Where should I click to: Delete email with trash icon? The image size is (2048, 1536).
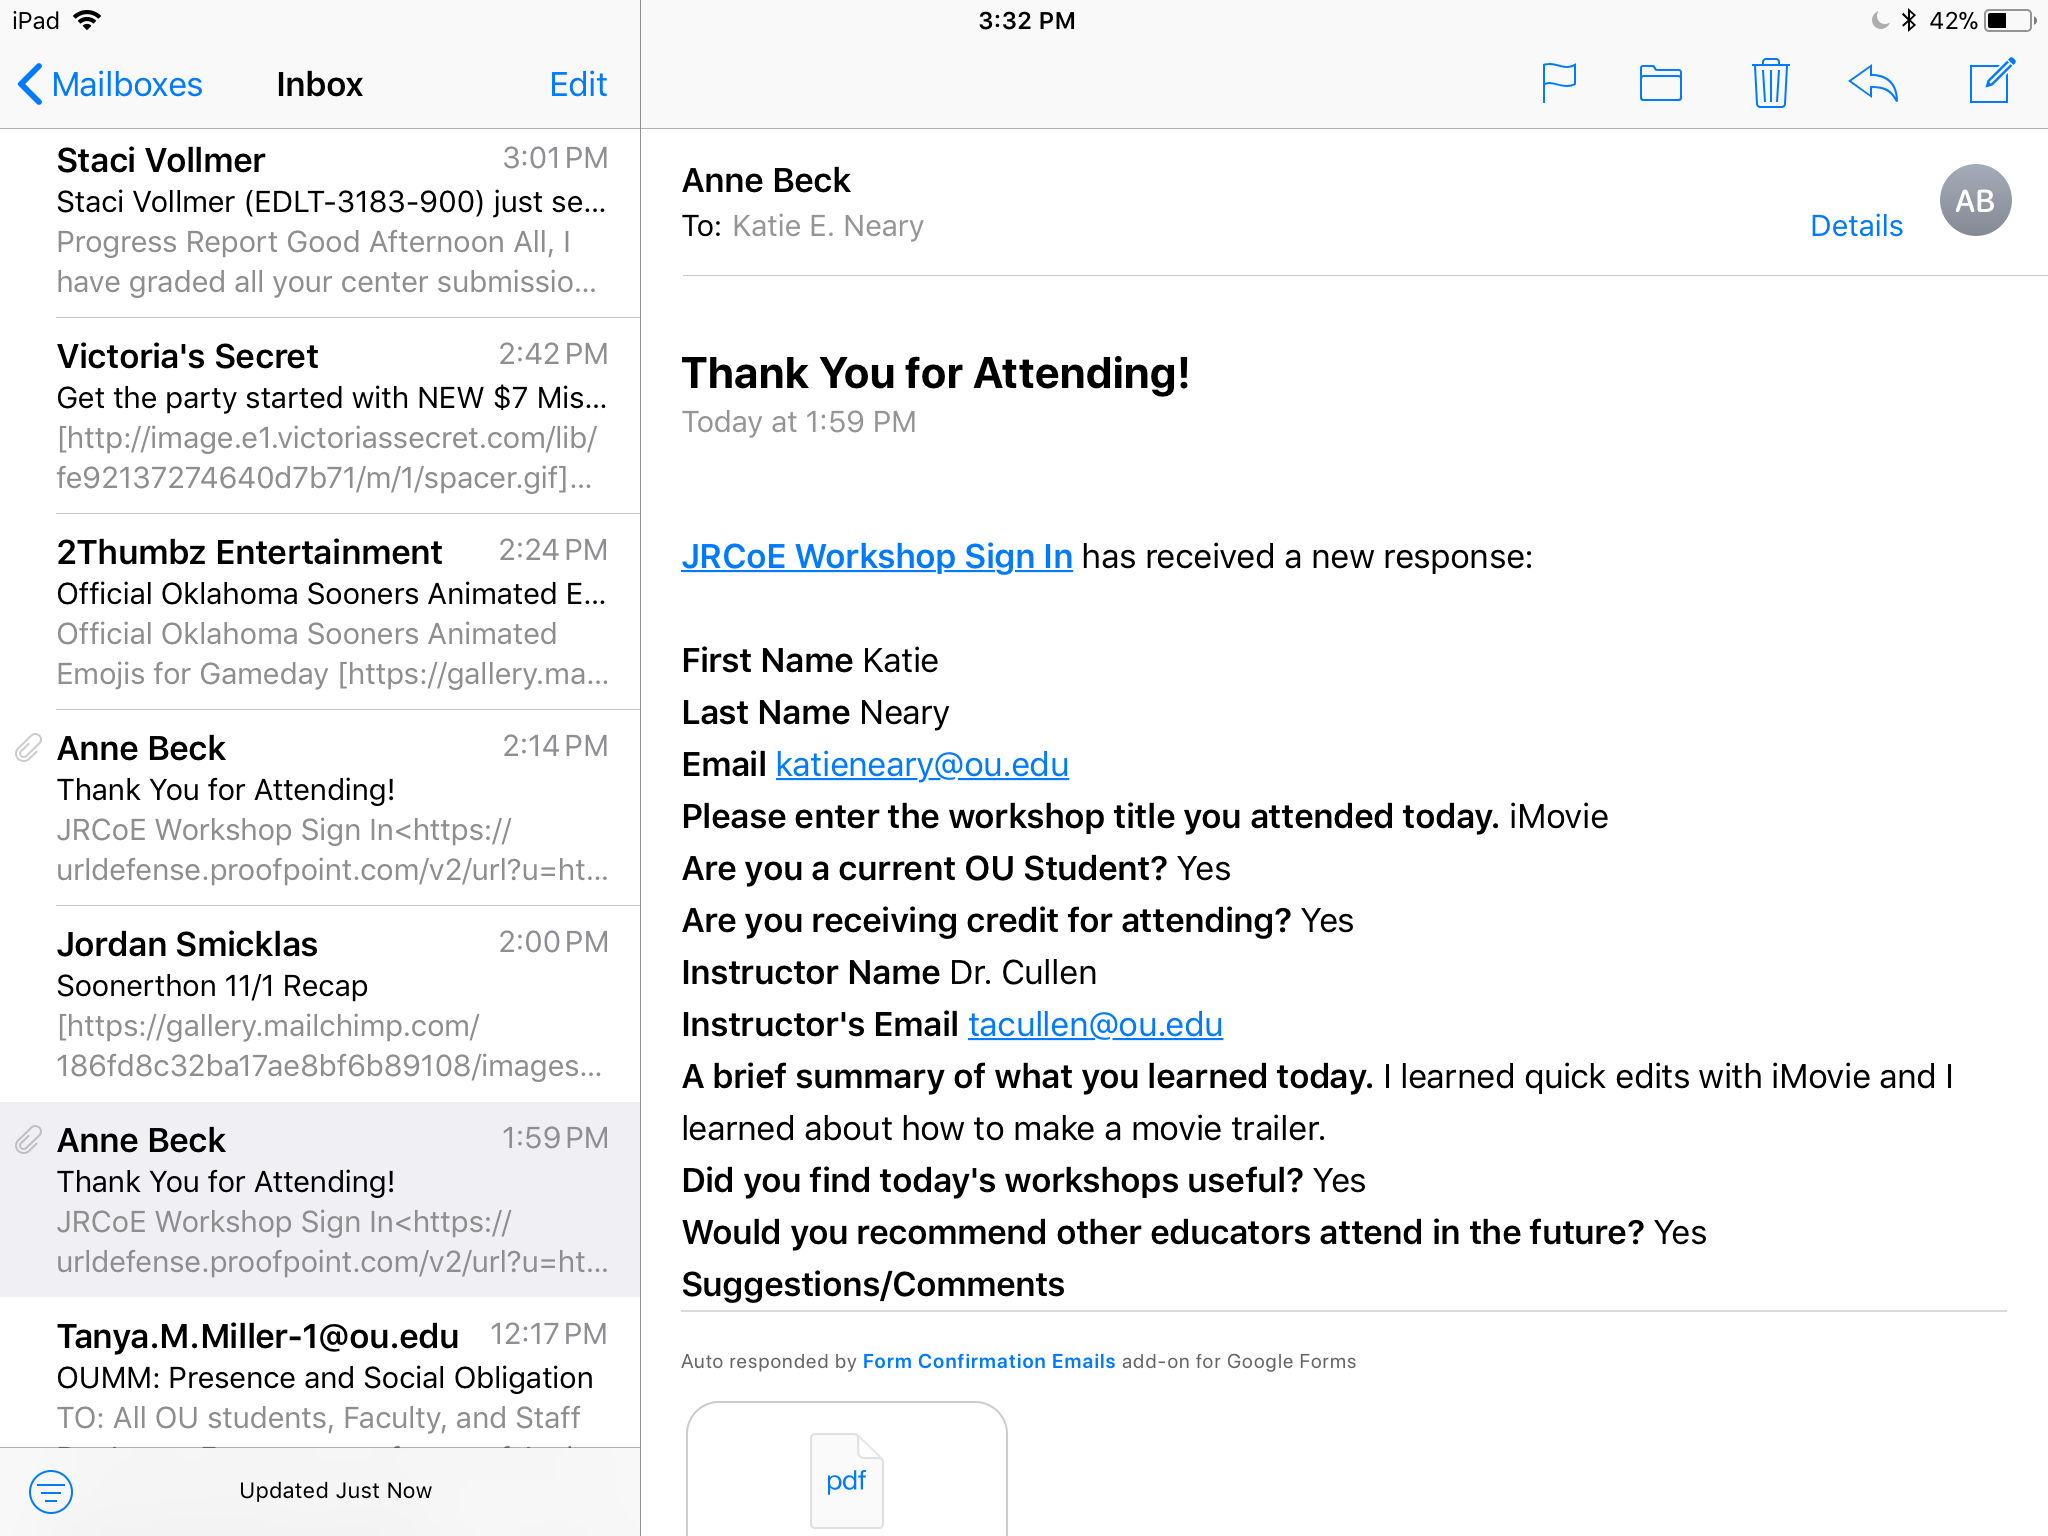1769,83
